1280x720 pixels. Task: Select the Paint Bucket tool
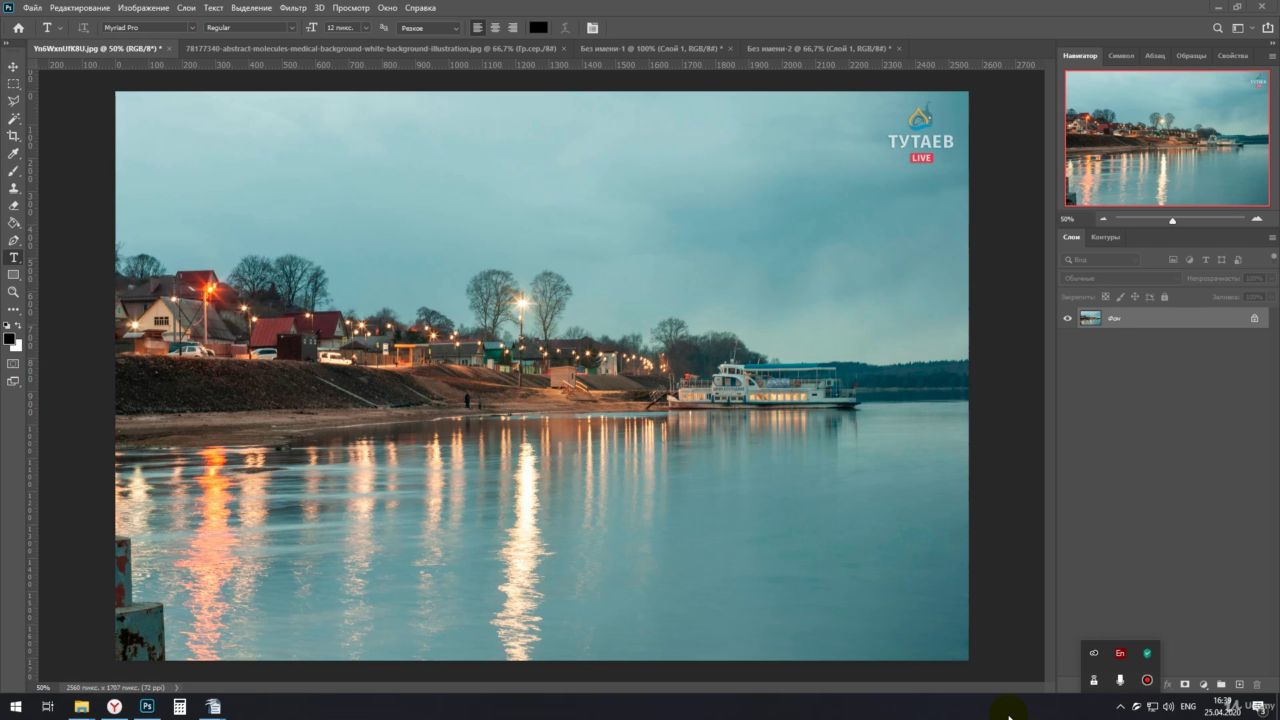(x=13, y=223)
